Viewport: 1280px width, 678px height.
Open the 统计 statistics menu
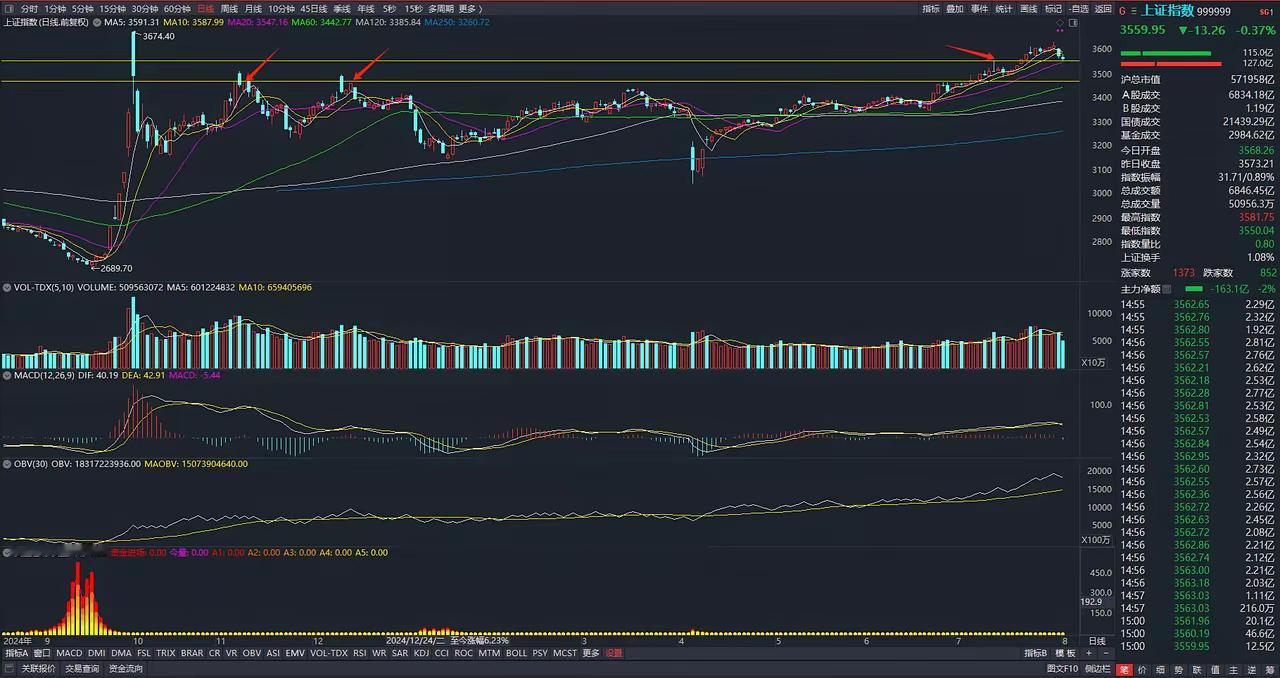pos(1004,9)
